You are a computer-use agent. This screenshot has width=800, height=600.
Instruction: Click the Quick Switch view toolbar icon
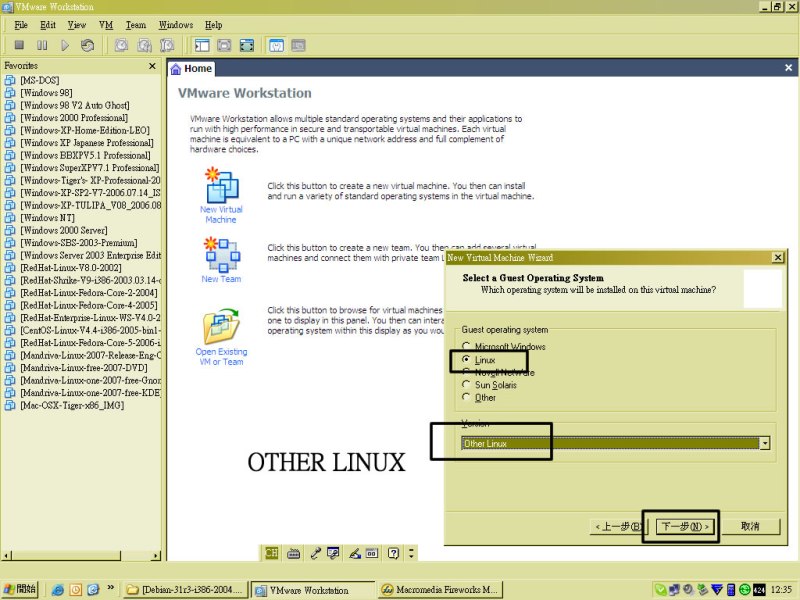tap(224, 45)
